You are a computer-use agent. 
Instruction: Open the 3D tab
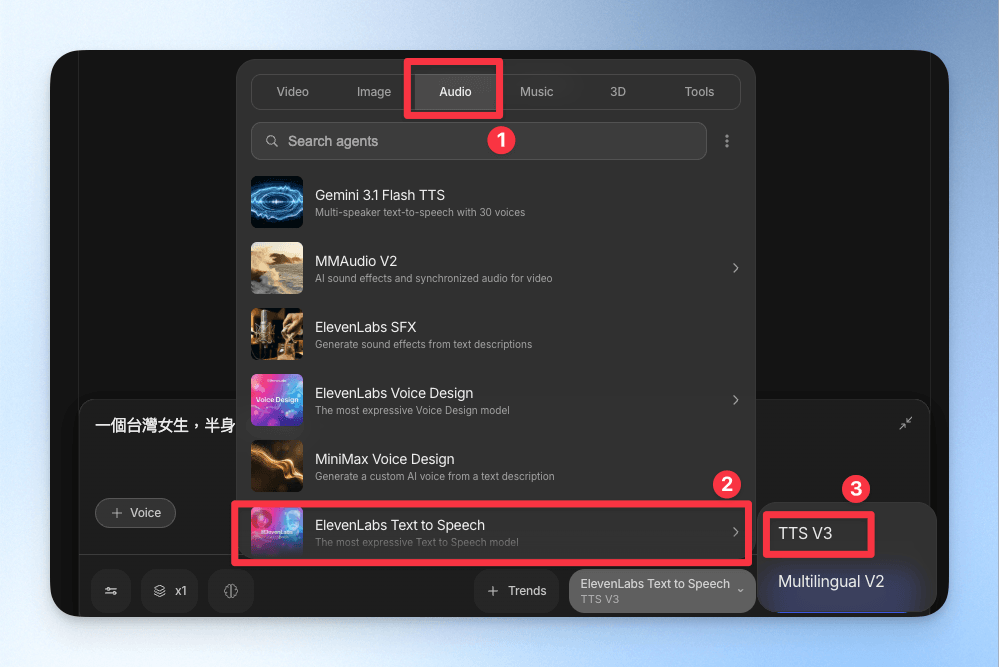tap(617, 92)
